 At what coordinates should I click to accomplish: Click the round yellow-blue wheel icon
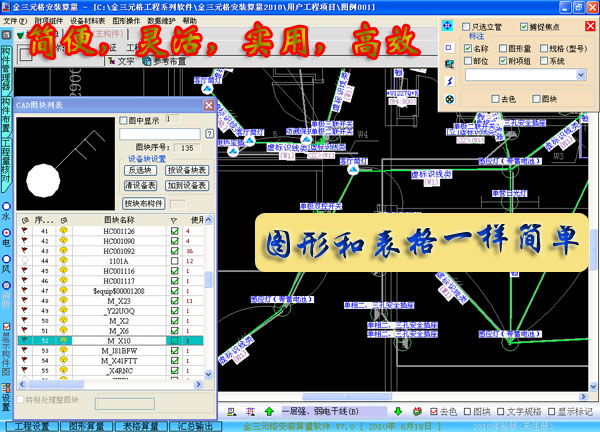[449, 99]
